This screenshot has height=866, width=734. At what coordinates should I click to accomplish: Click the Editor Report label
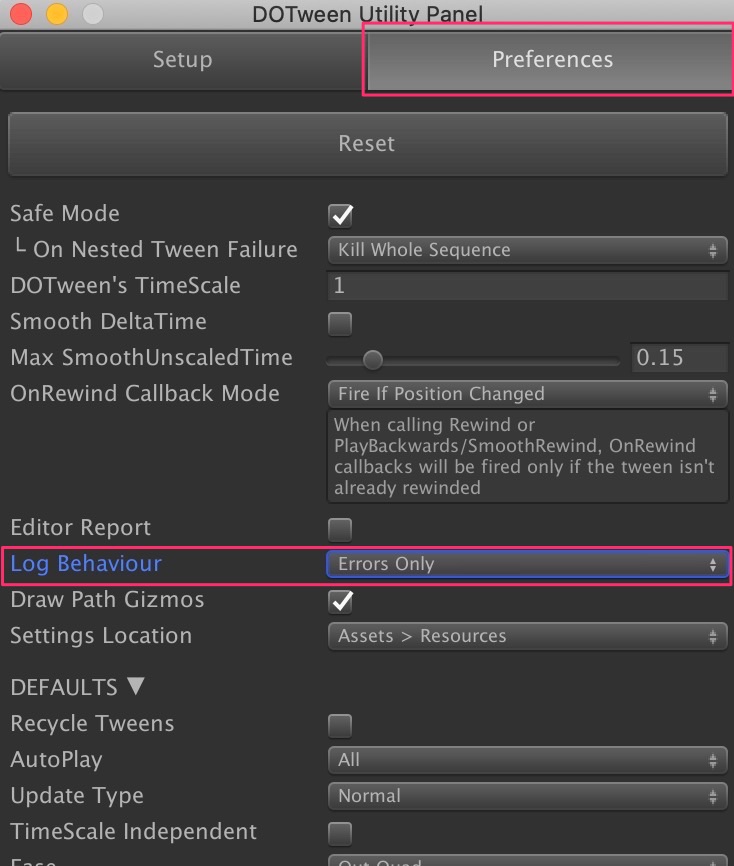coord(81,528)
